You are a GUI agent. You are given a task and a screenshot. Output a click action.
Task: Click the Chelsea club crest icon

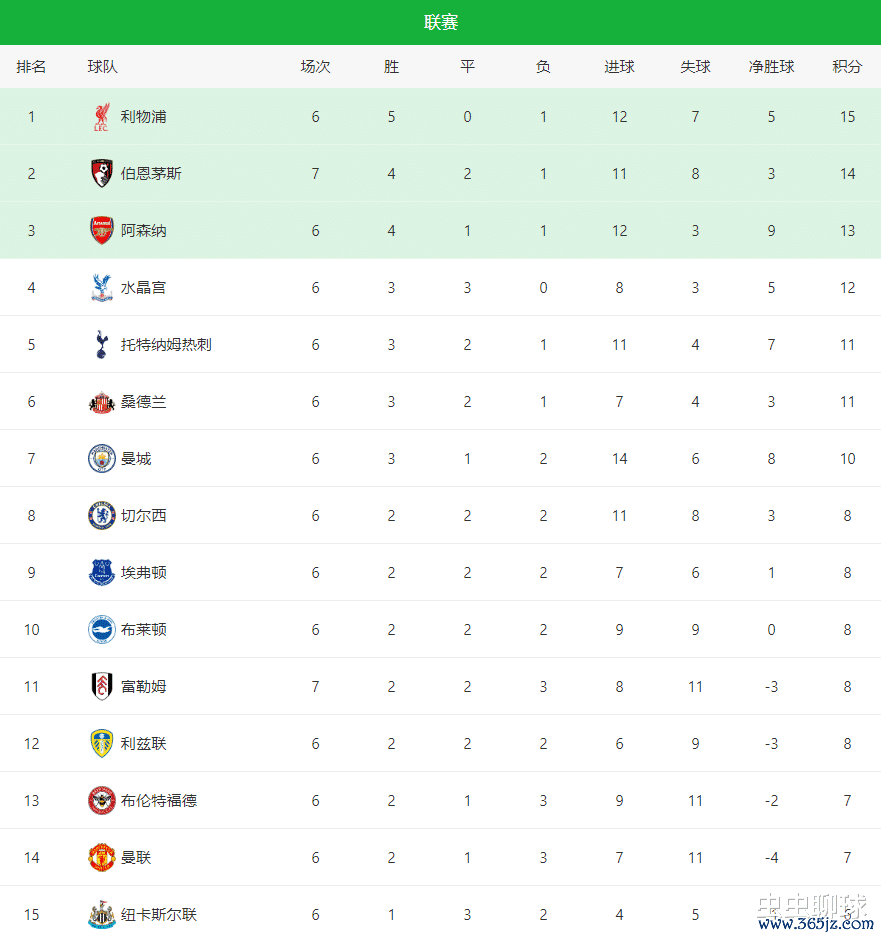click(101, 516)
